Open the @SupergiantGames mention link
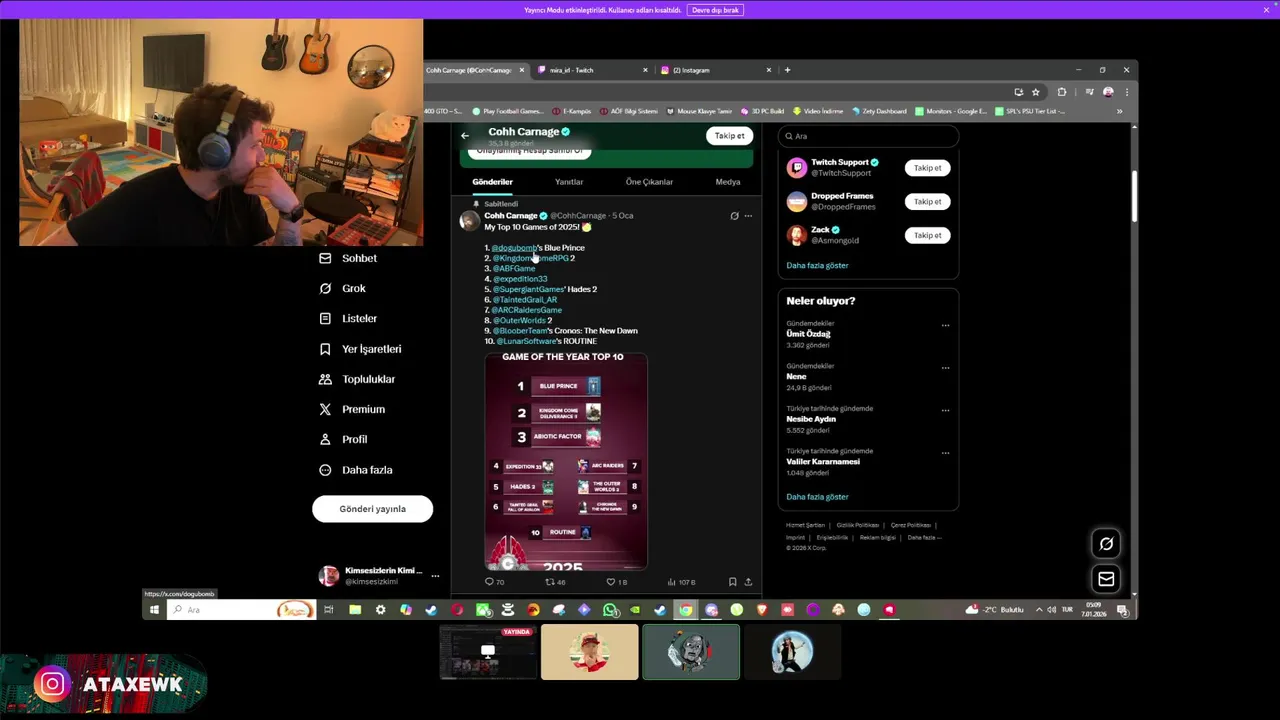The image size is (1280, 720). click(x=528, y=289)
